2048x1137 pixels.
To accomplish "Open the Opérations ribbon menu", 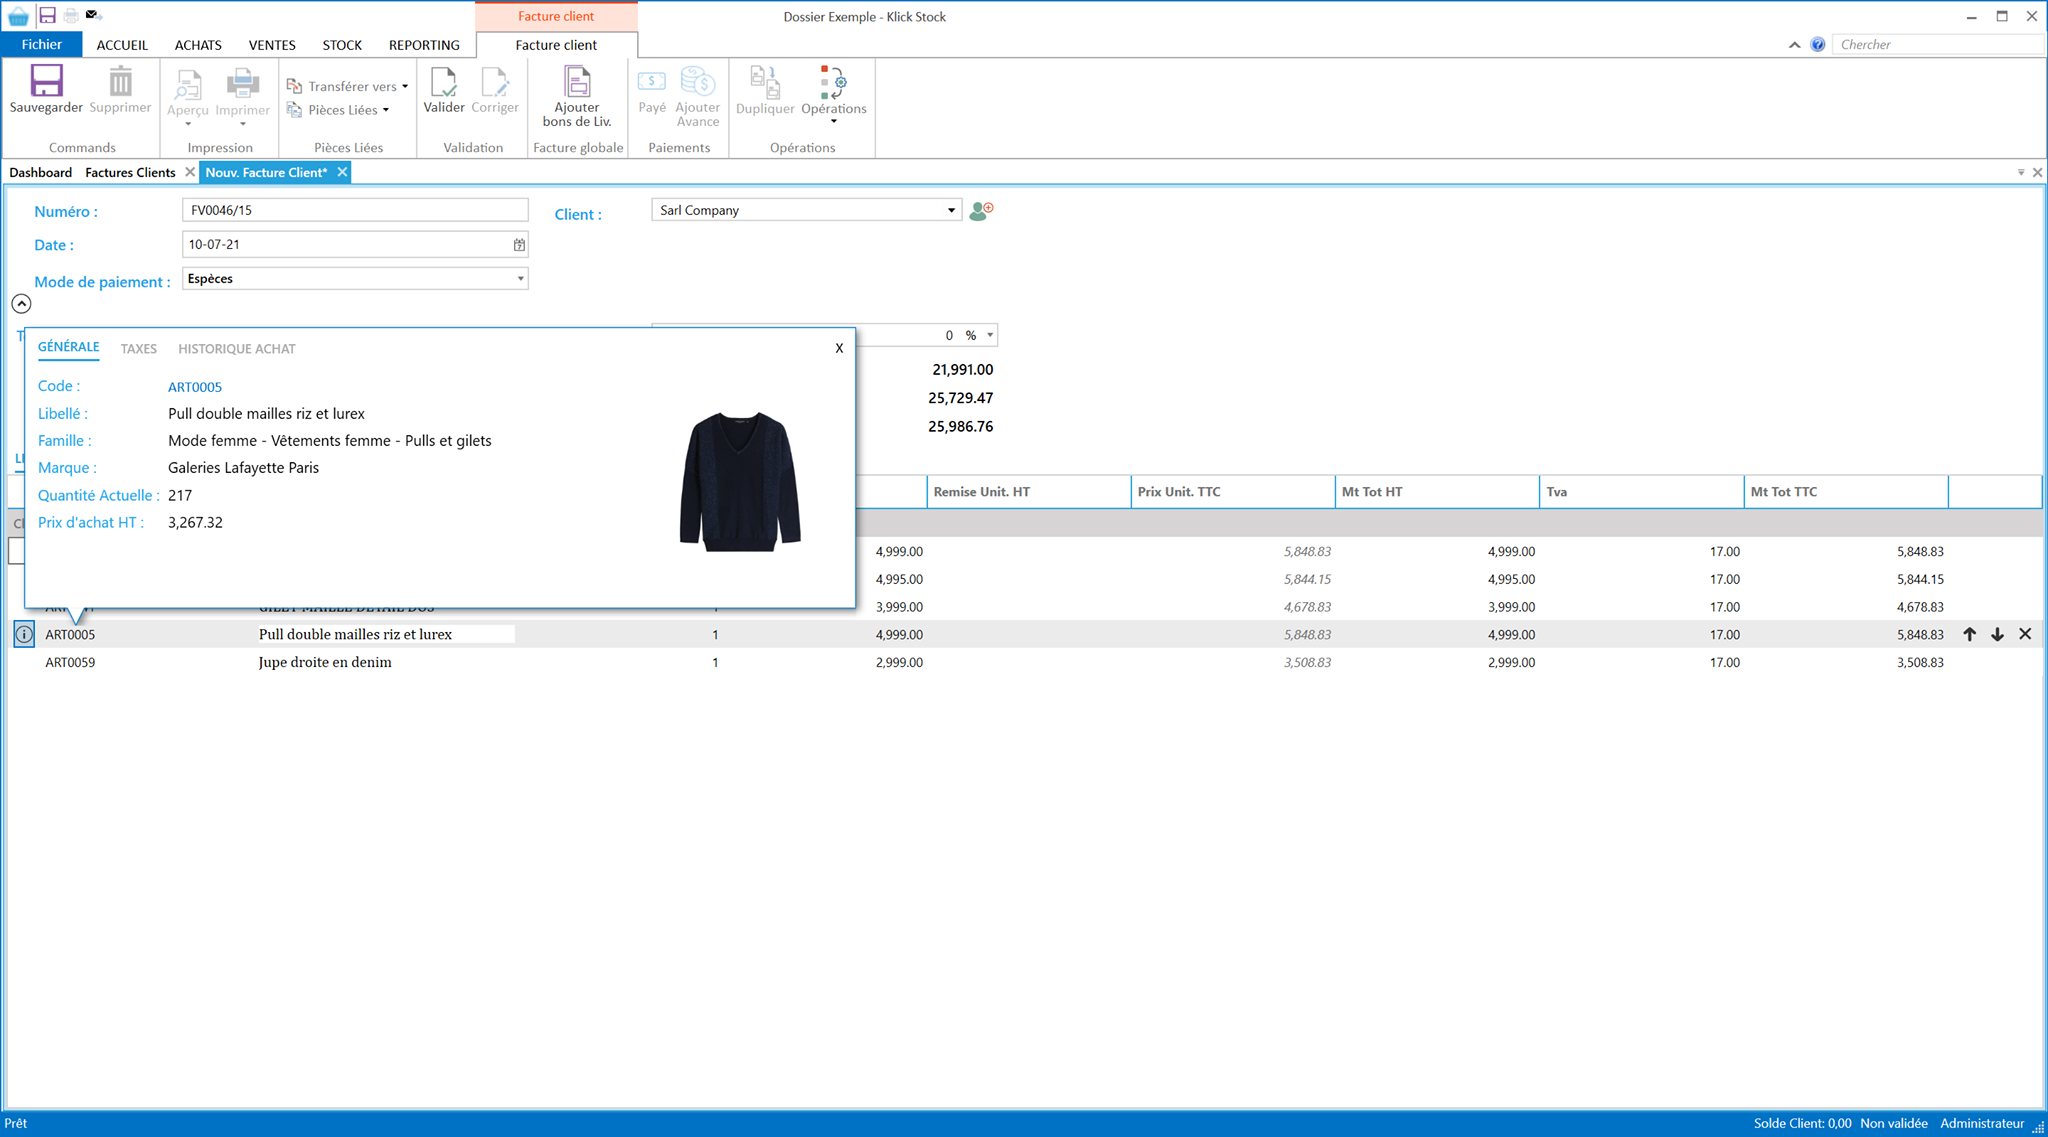I will (x=834, y=95).
